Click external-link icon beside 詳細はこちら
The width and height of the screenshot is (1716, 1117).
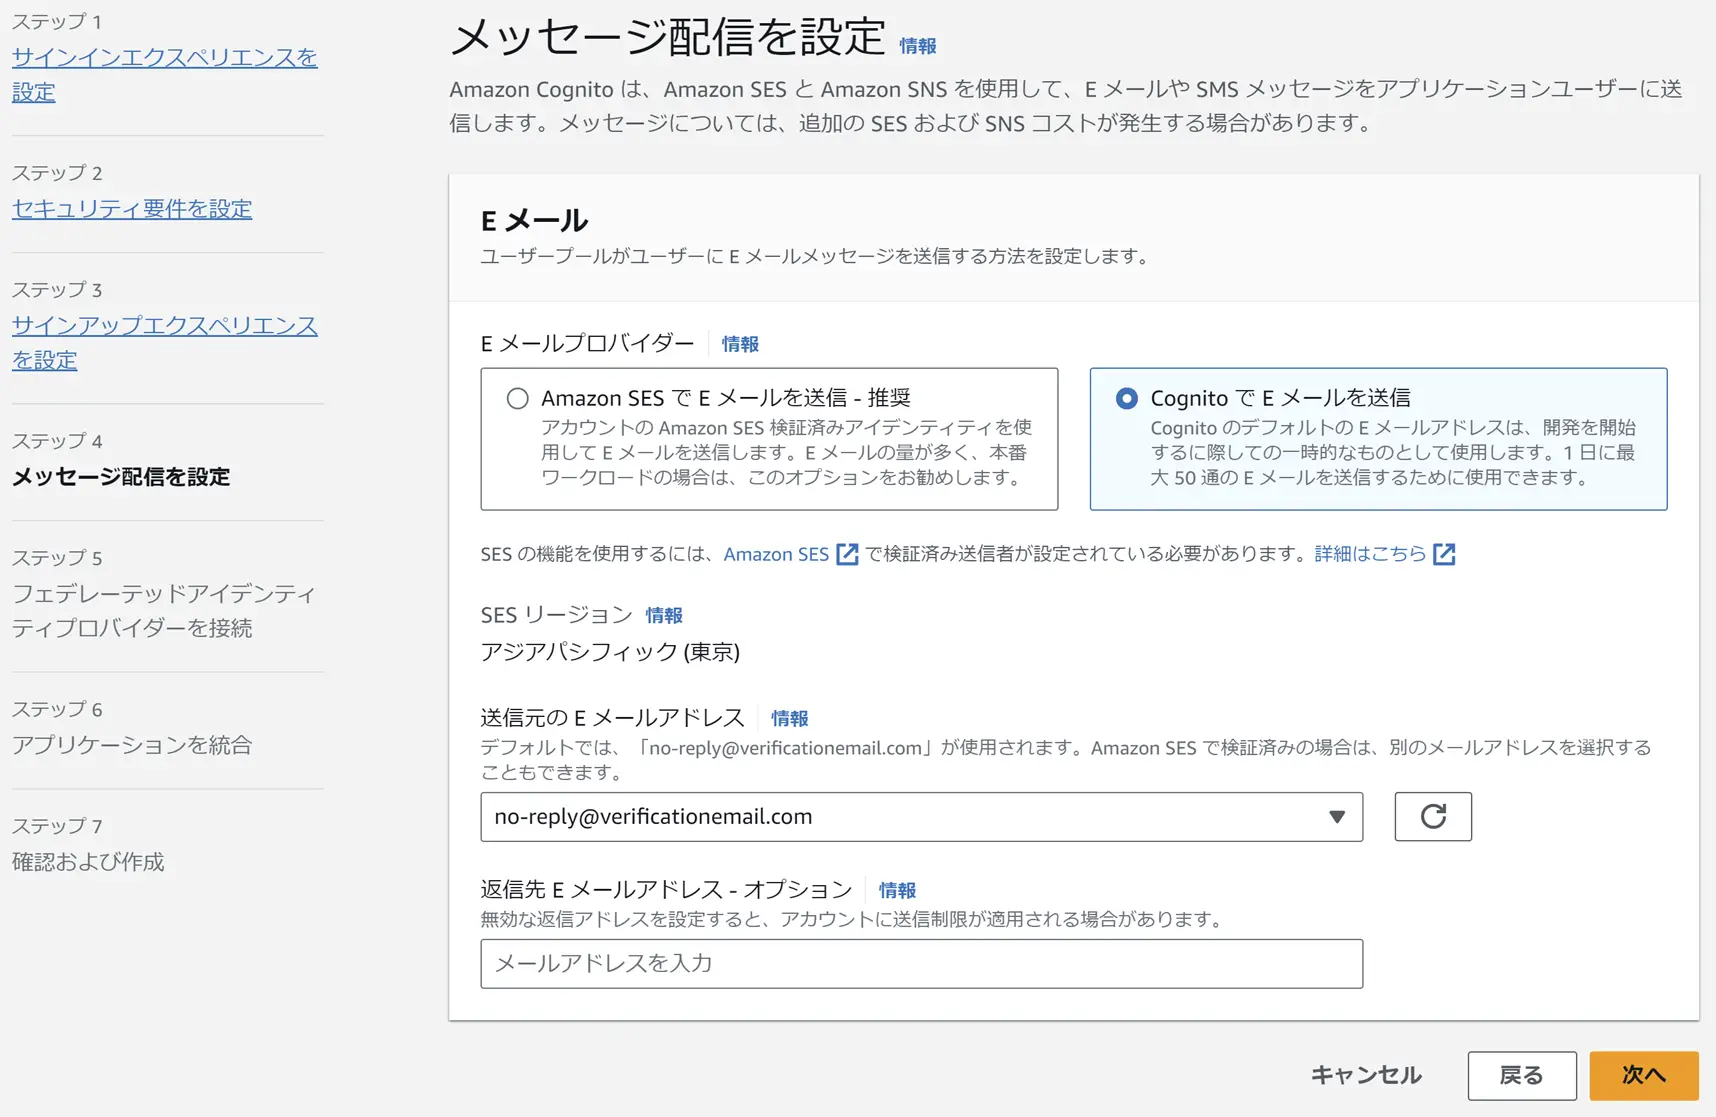(x=1444, y=554)
